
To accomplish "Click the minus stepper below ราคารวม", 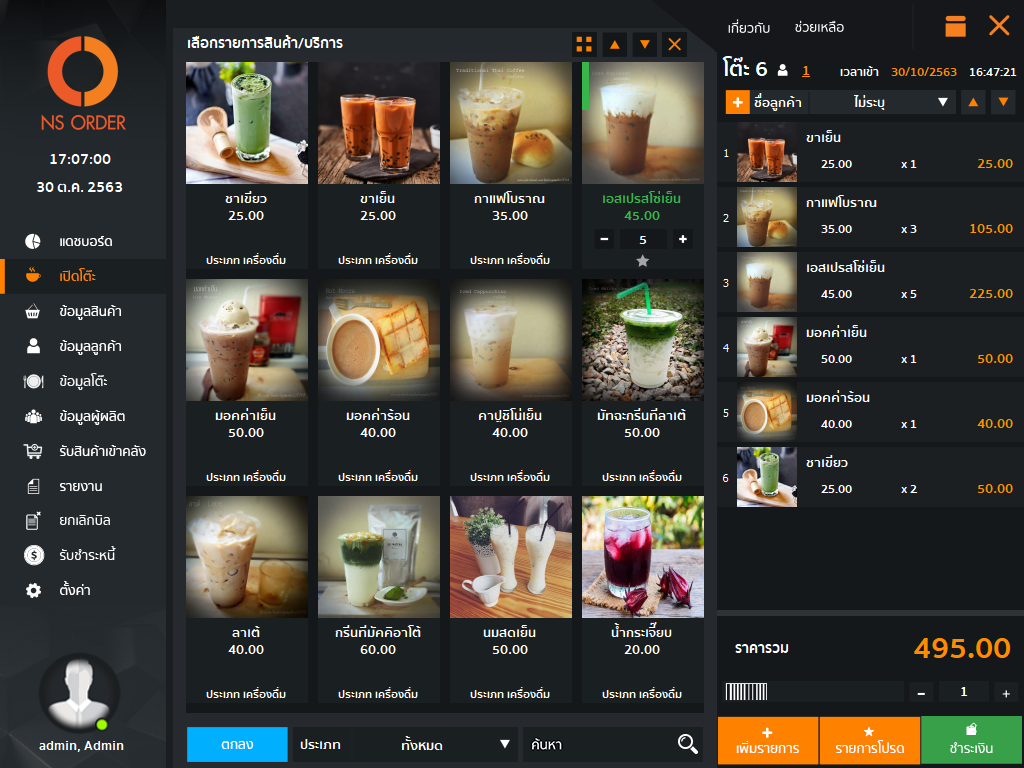I will (x=921, y=693).
